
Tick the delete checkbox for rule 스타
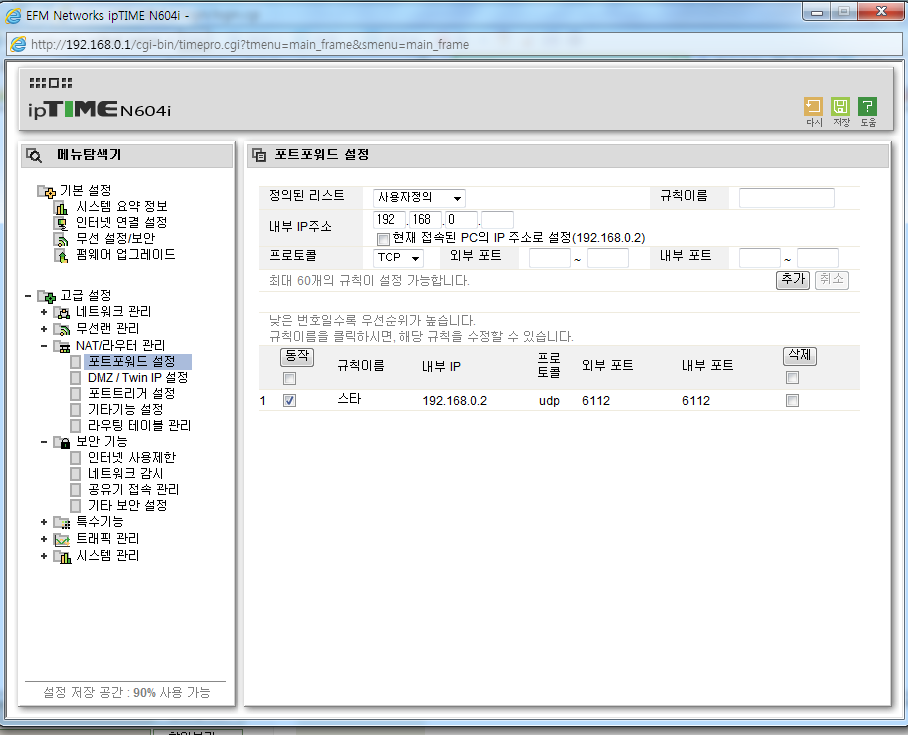[792, 400]
